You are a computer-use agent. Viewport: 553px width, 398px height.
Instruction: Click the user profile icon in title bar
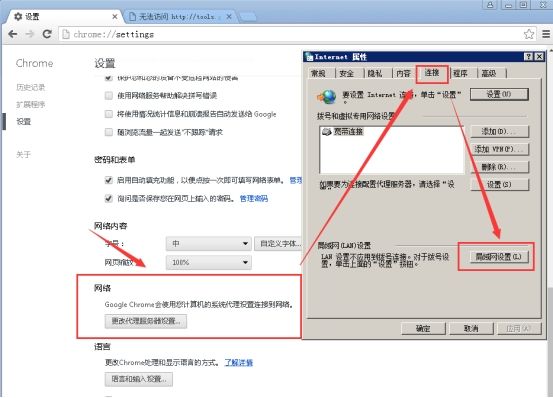pos(490,5)
